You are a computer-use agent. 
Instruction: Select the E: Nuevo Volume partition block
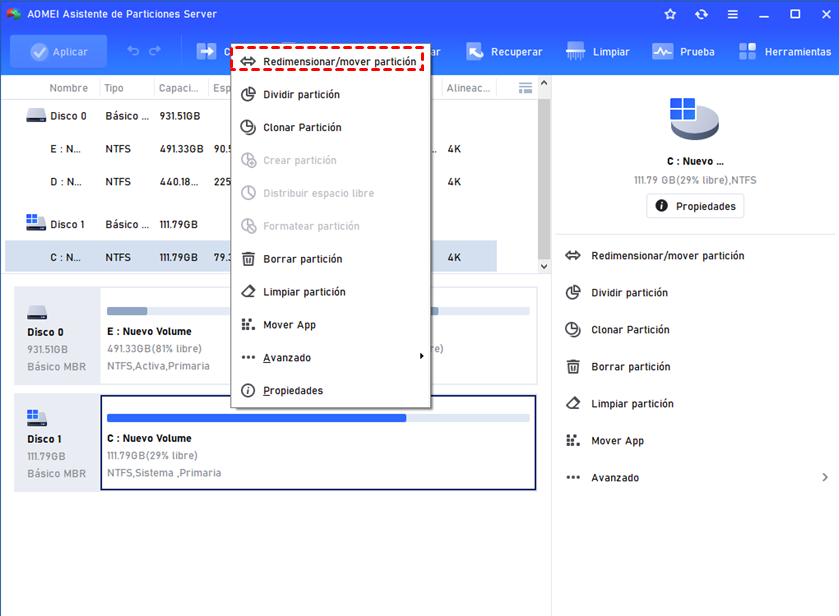166,336
